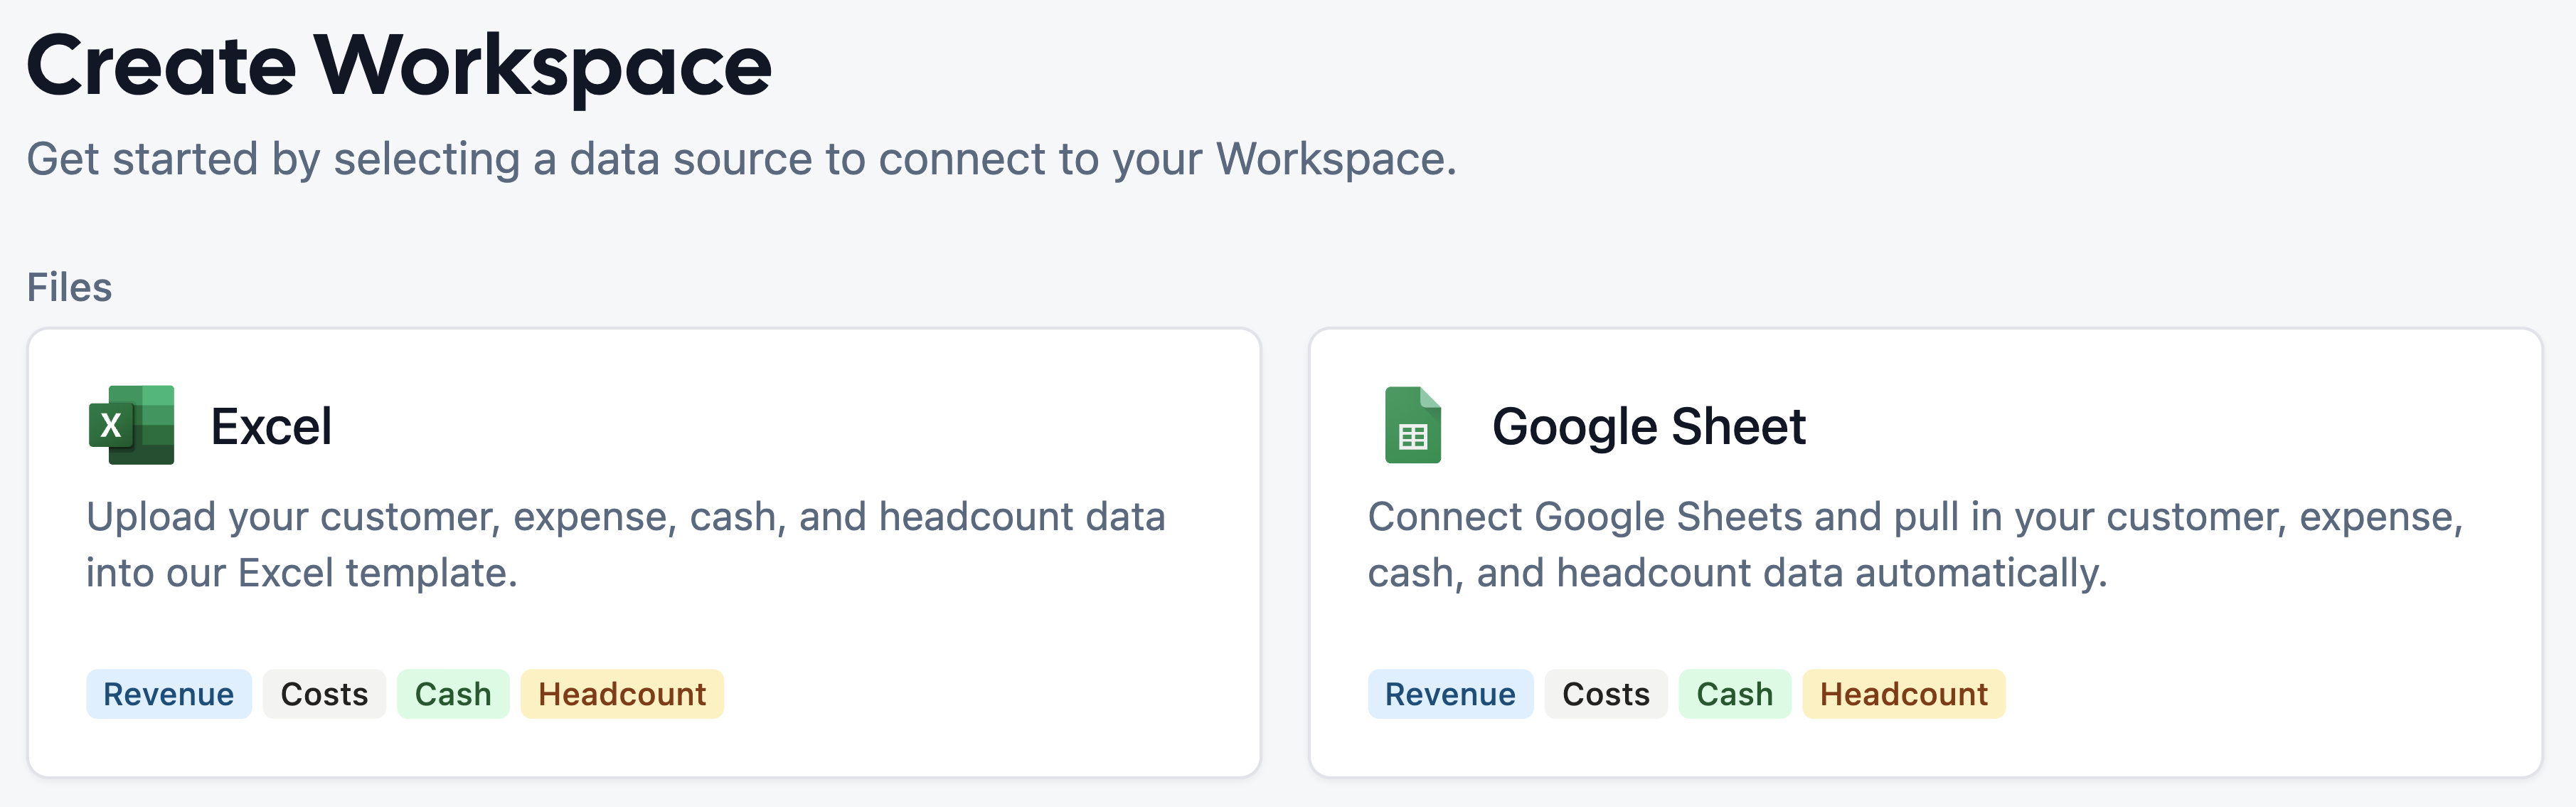Select the Excel title text
Screen dimensions: 2576x807
pyautogui.click(x=271, y=427)
